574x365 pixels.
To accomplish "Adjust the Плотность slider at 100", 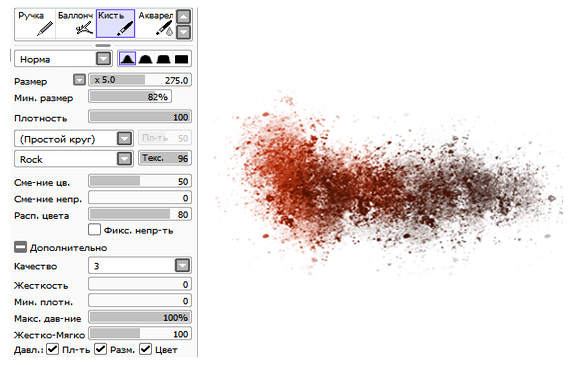I will 140,117.
